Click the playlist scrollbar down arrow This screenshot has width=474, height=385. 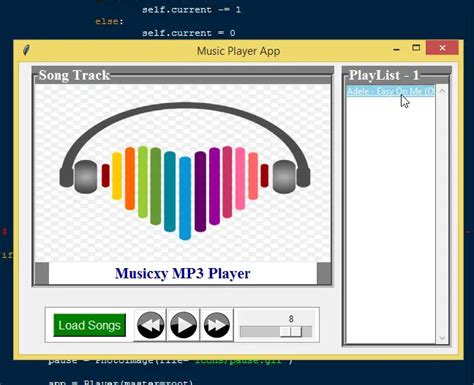click(x=442, y=338)
